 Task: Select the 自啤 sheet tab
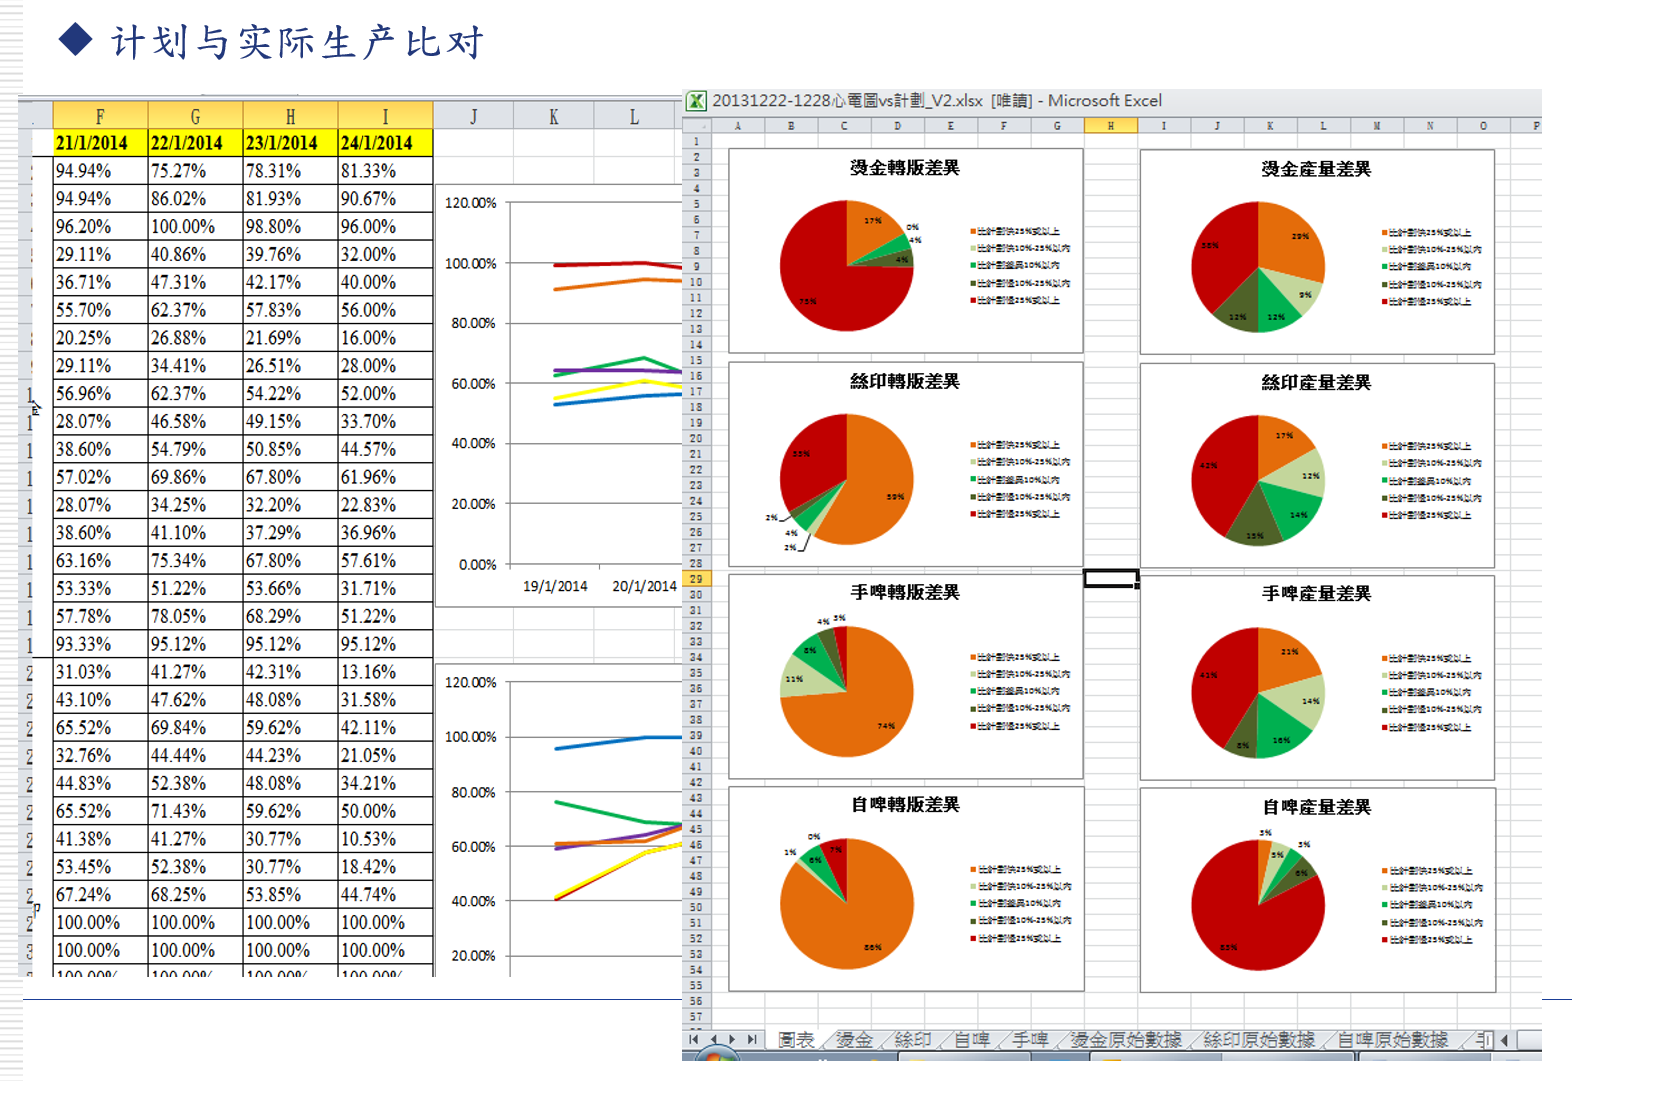[x=971, y=1040]
